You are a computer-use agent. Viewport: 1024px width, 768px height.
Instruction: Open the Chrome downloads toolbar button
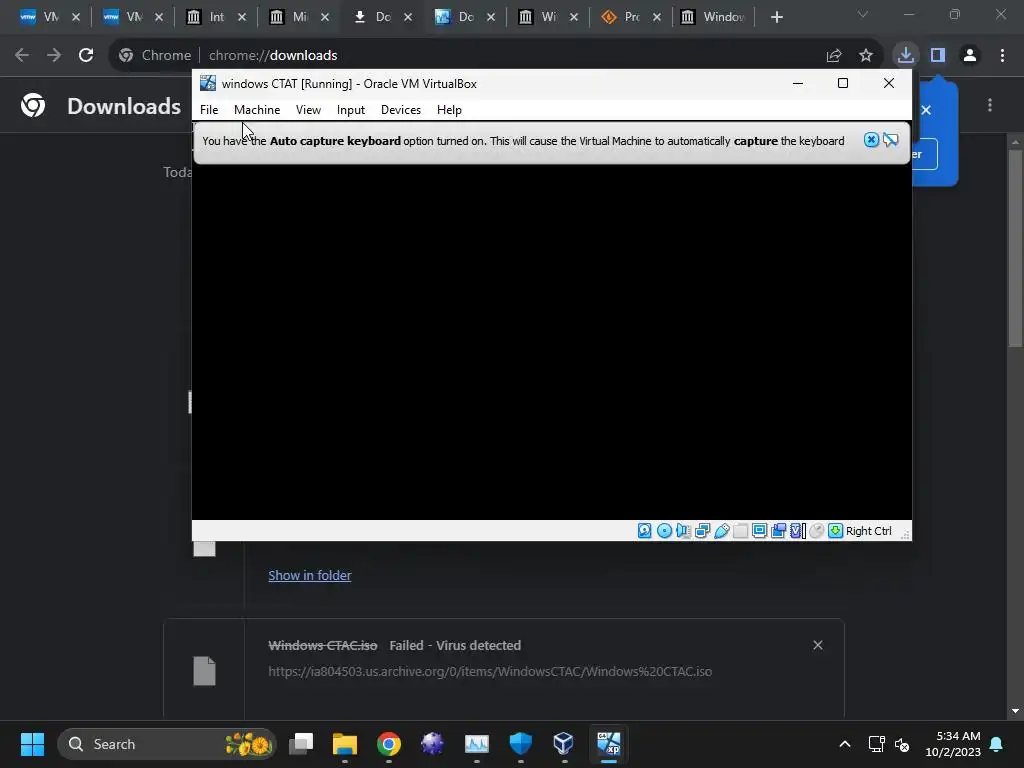coord(906,56)
